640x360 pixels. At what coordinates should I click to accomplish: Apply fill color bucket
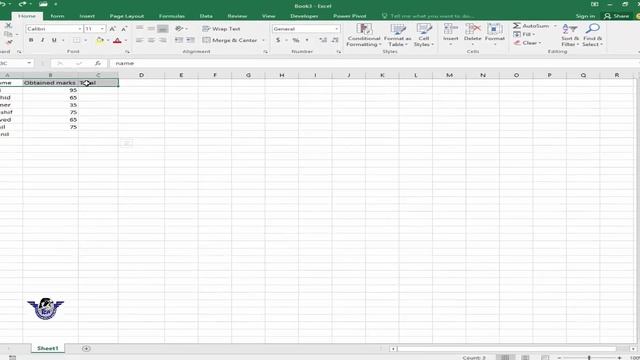coord(100,40)
